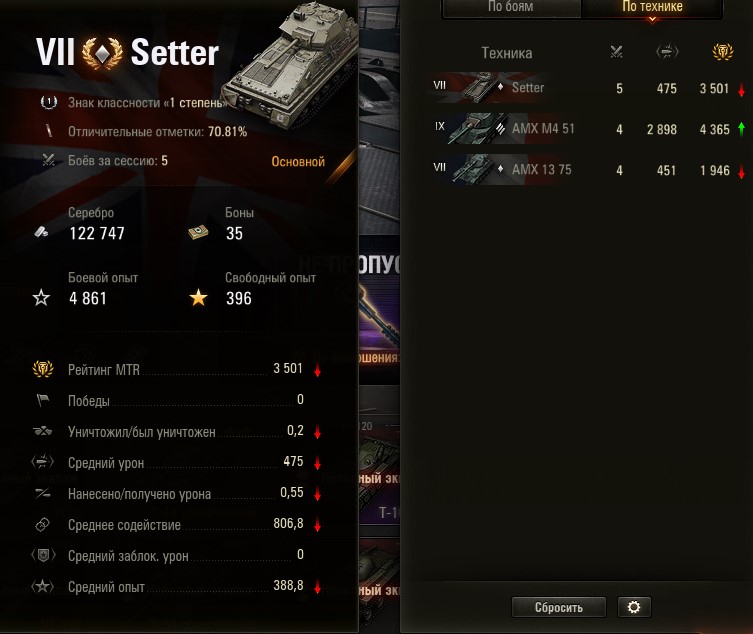Select the По технике tab
753x634 pixels.
point(652,8)
